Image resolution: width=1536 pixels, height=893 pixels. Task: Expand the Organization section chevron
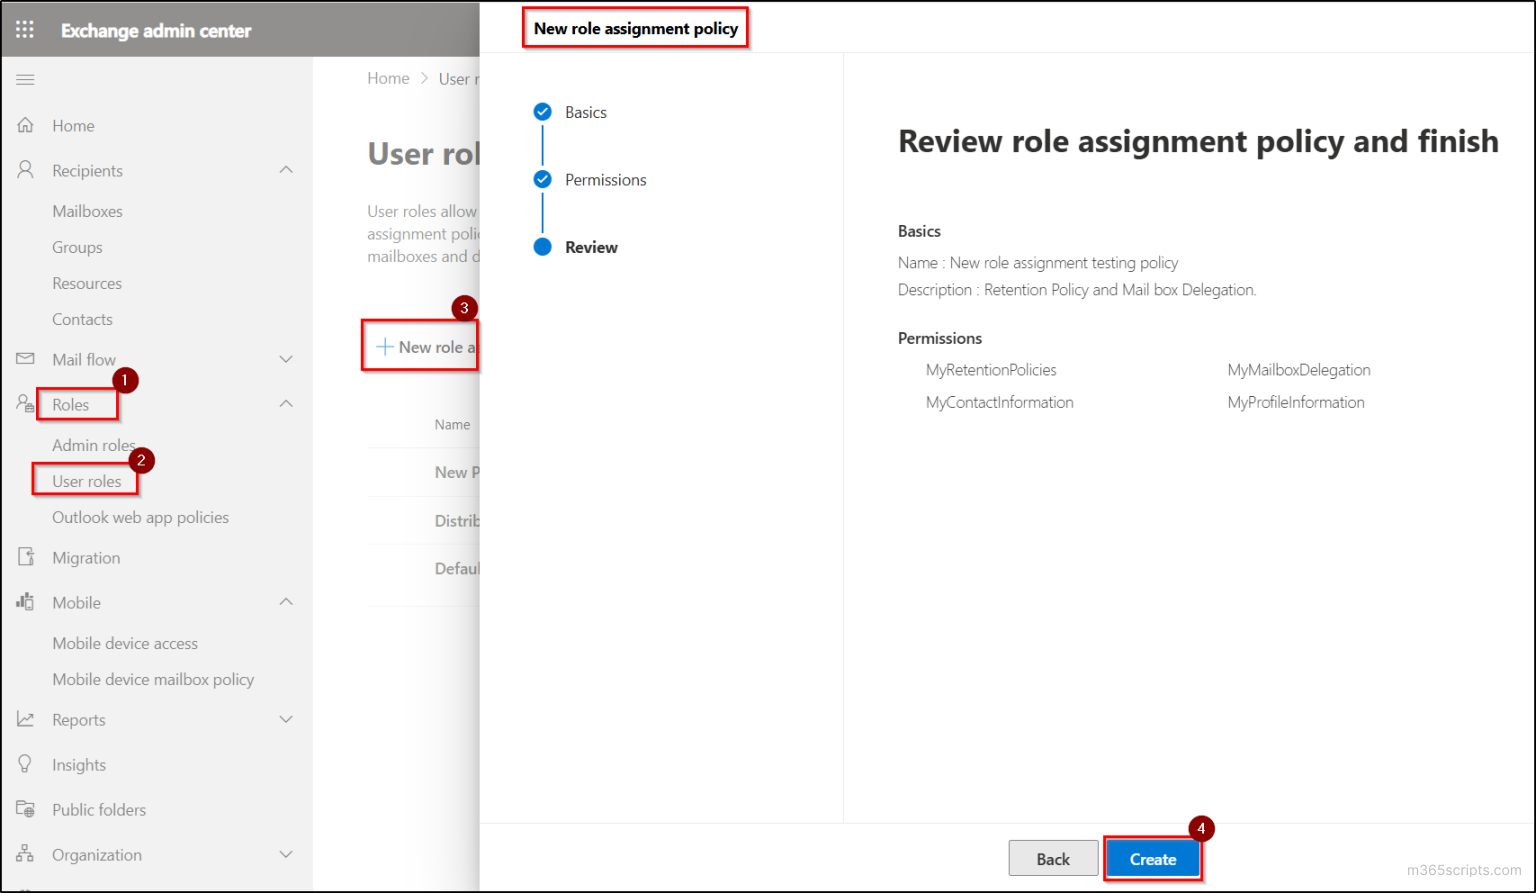pos(287,854)
